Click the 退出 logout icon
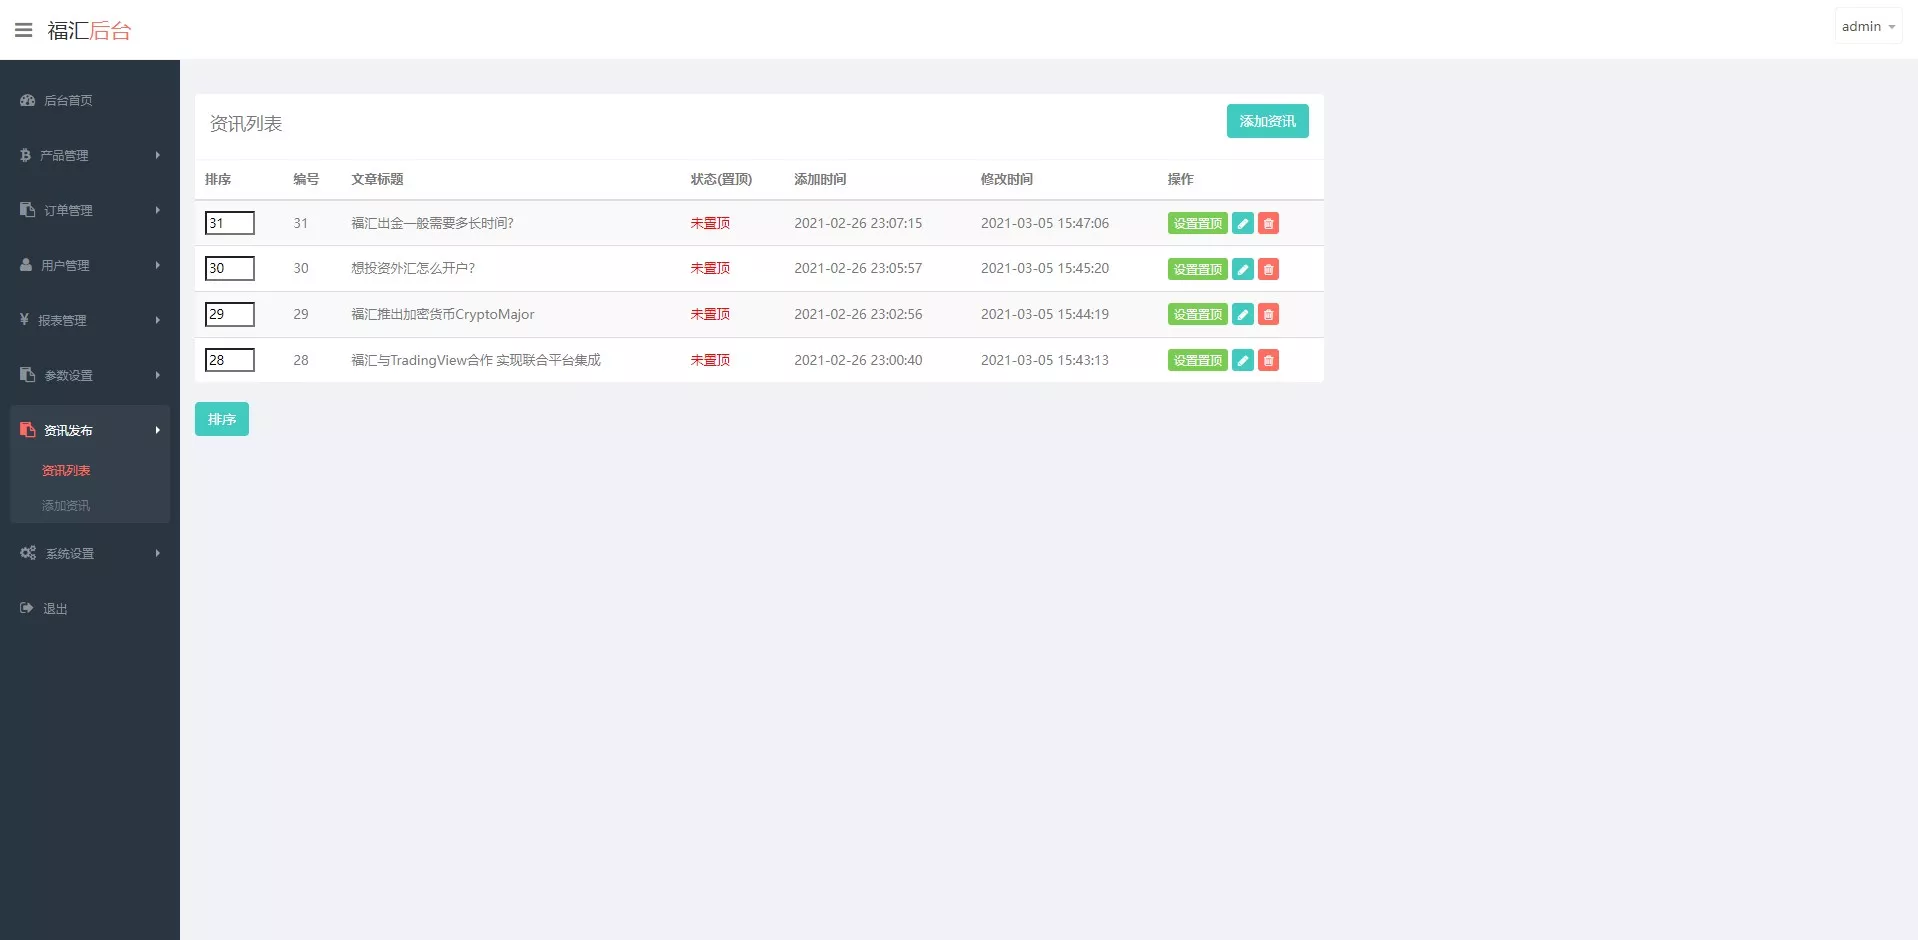Screen dimensions: 1918x940 (x=24, y=608)
